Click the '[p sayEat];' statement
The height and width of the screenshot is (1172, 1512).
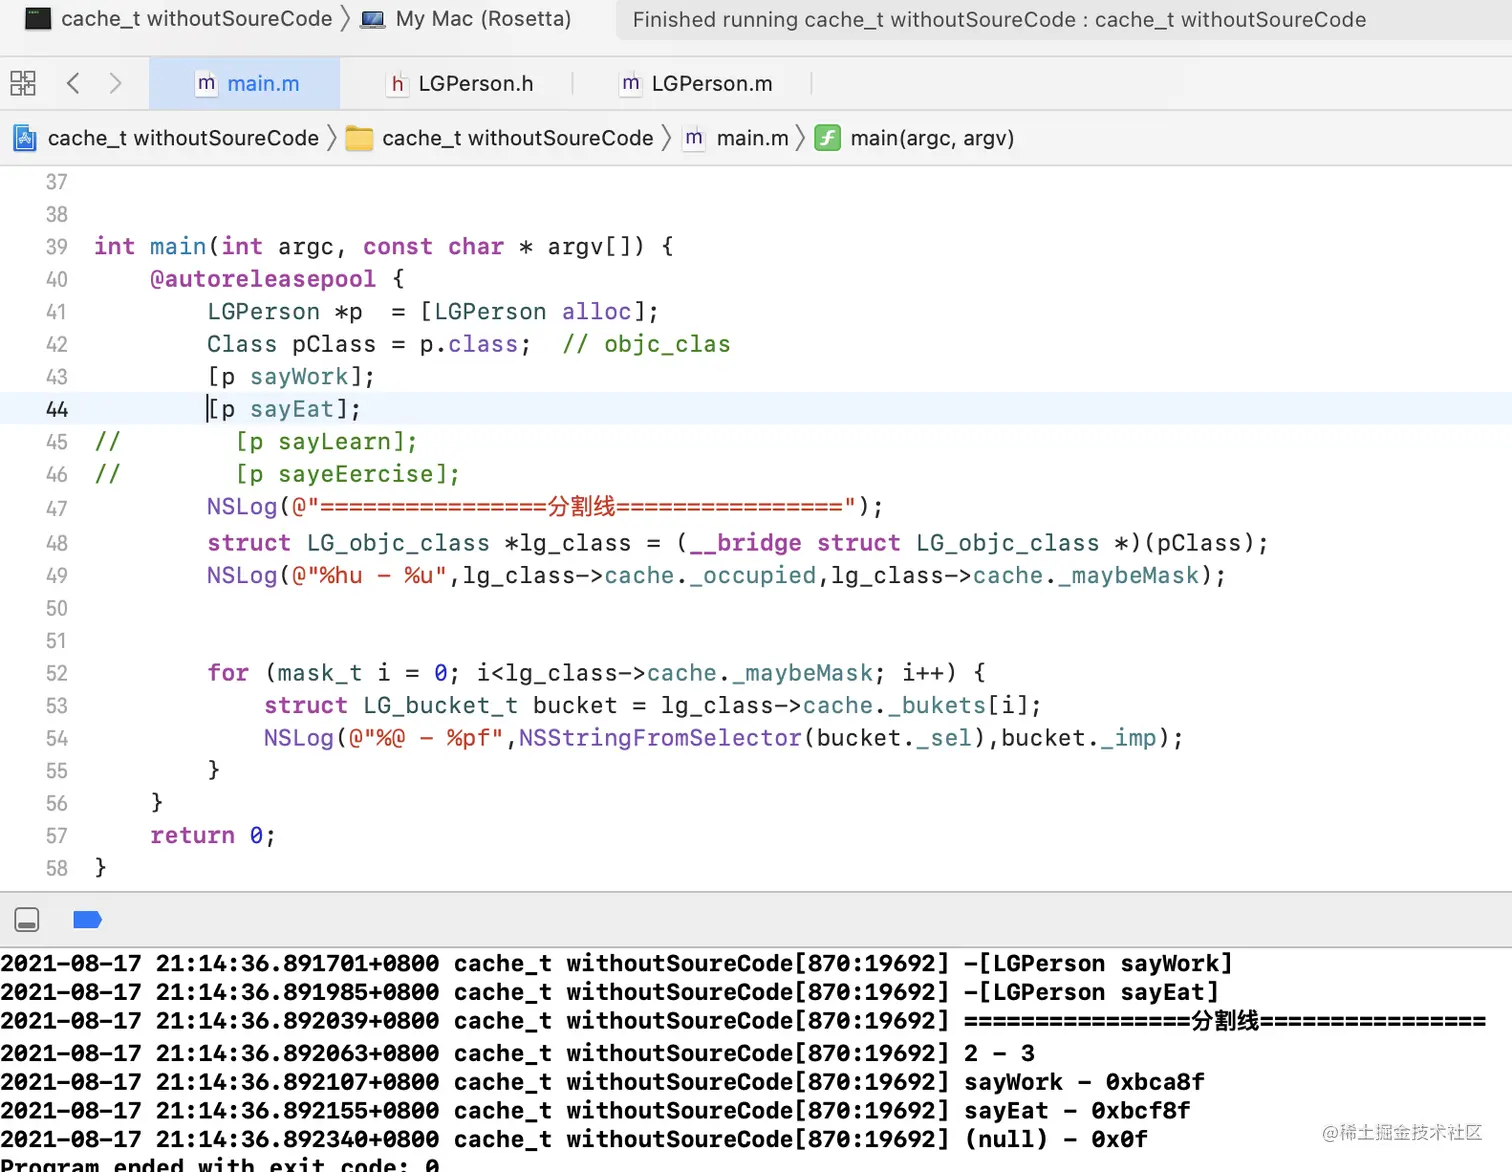click(x=284, y=409)
